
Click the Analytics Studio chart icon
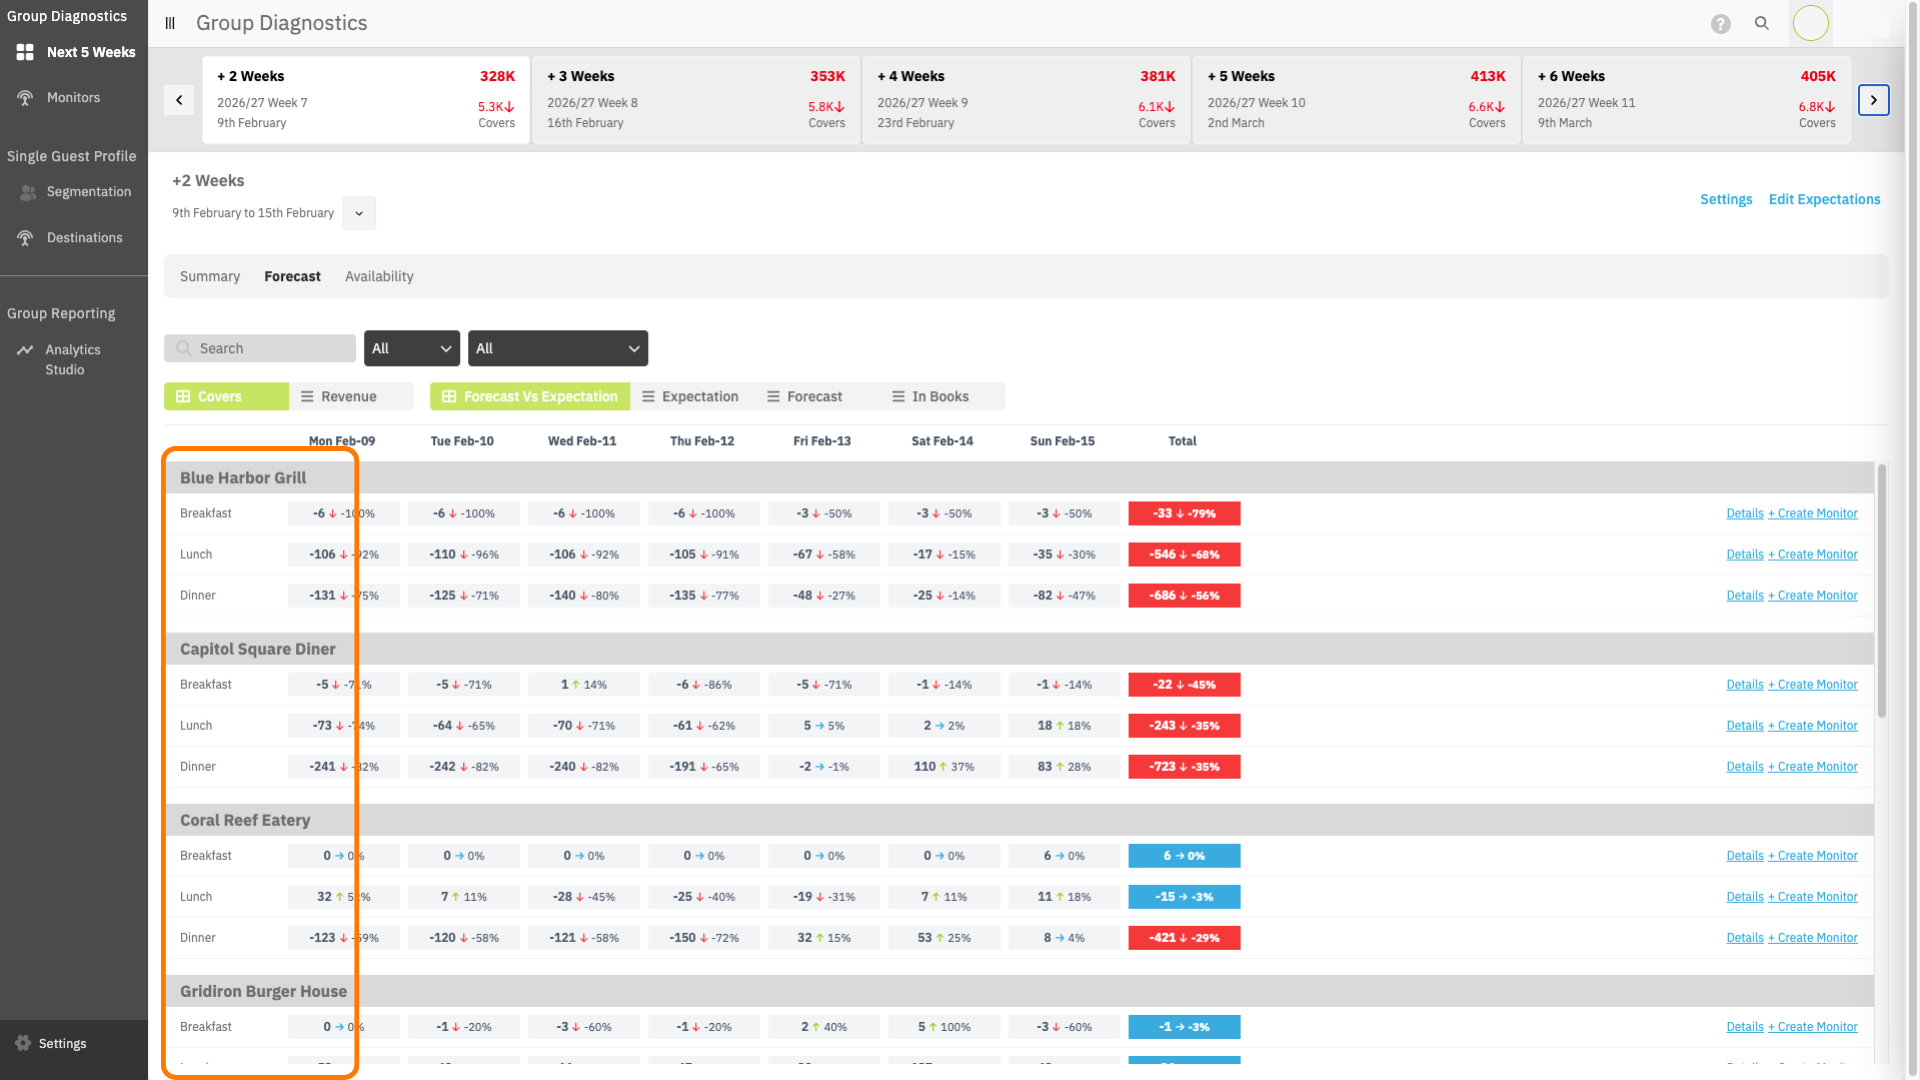pyautogui.click(x=25, y=350)
